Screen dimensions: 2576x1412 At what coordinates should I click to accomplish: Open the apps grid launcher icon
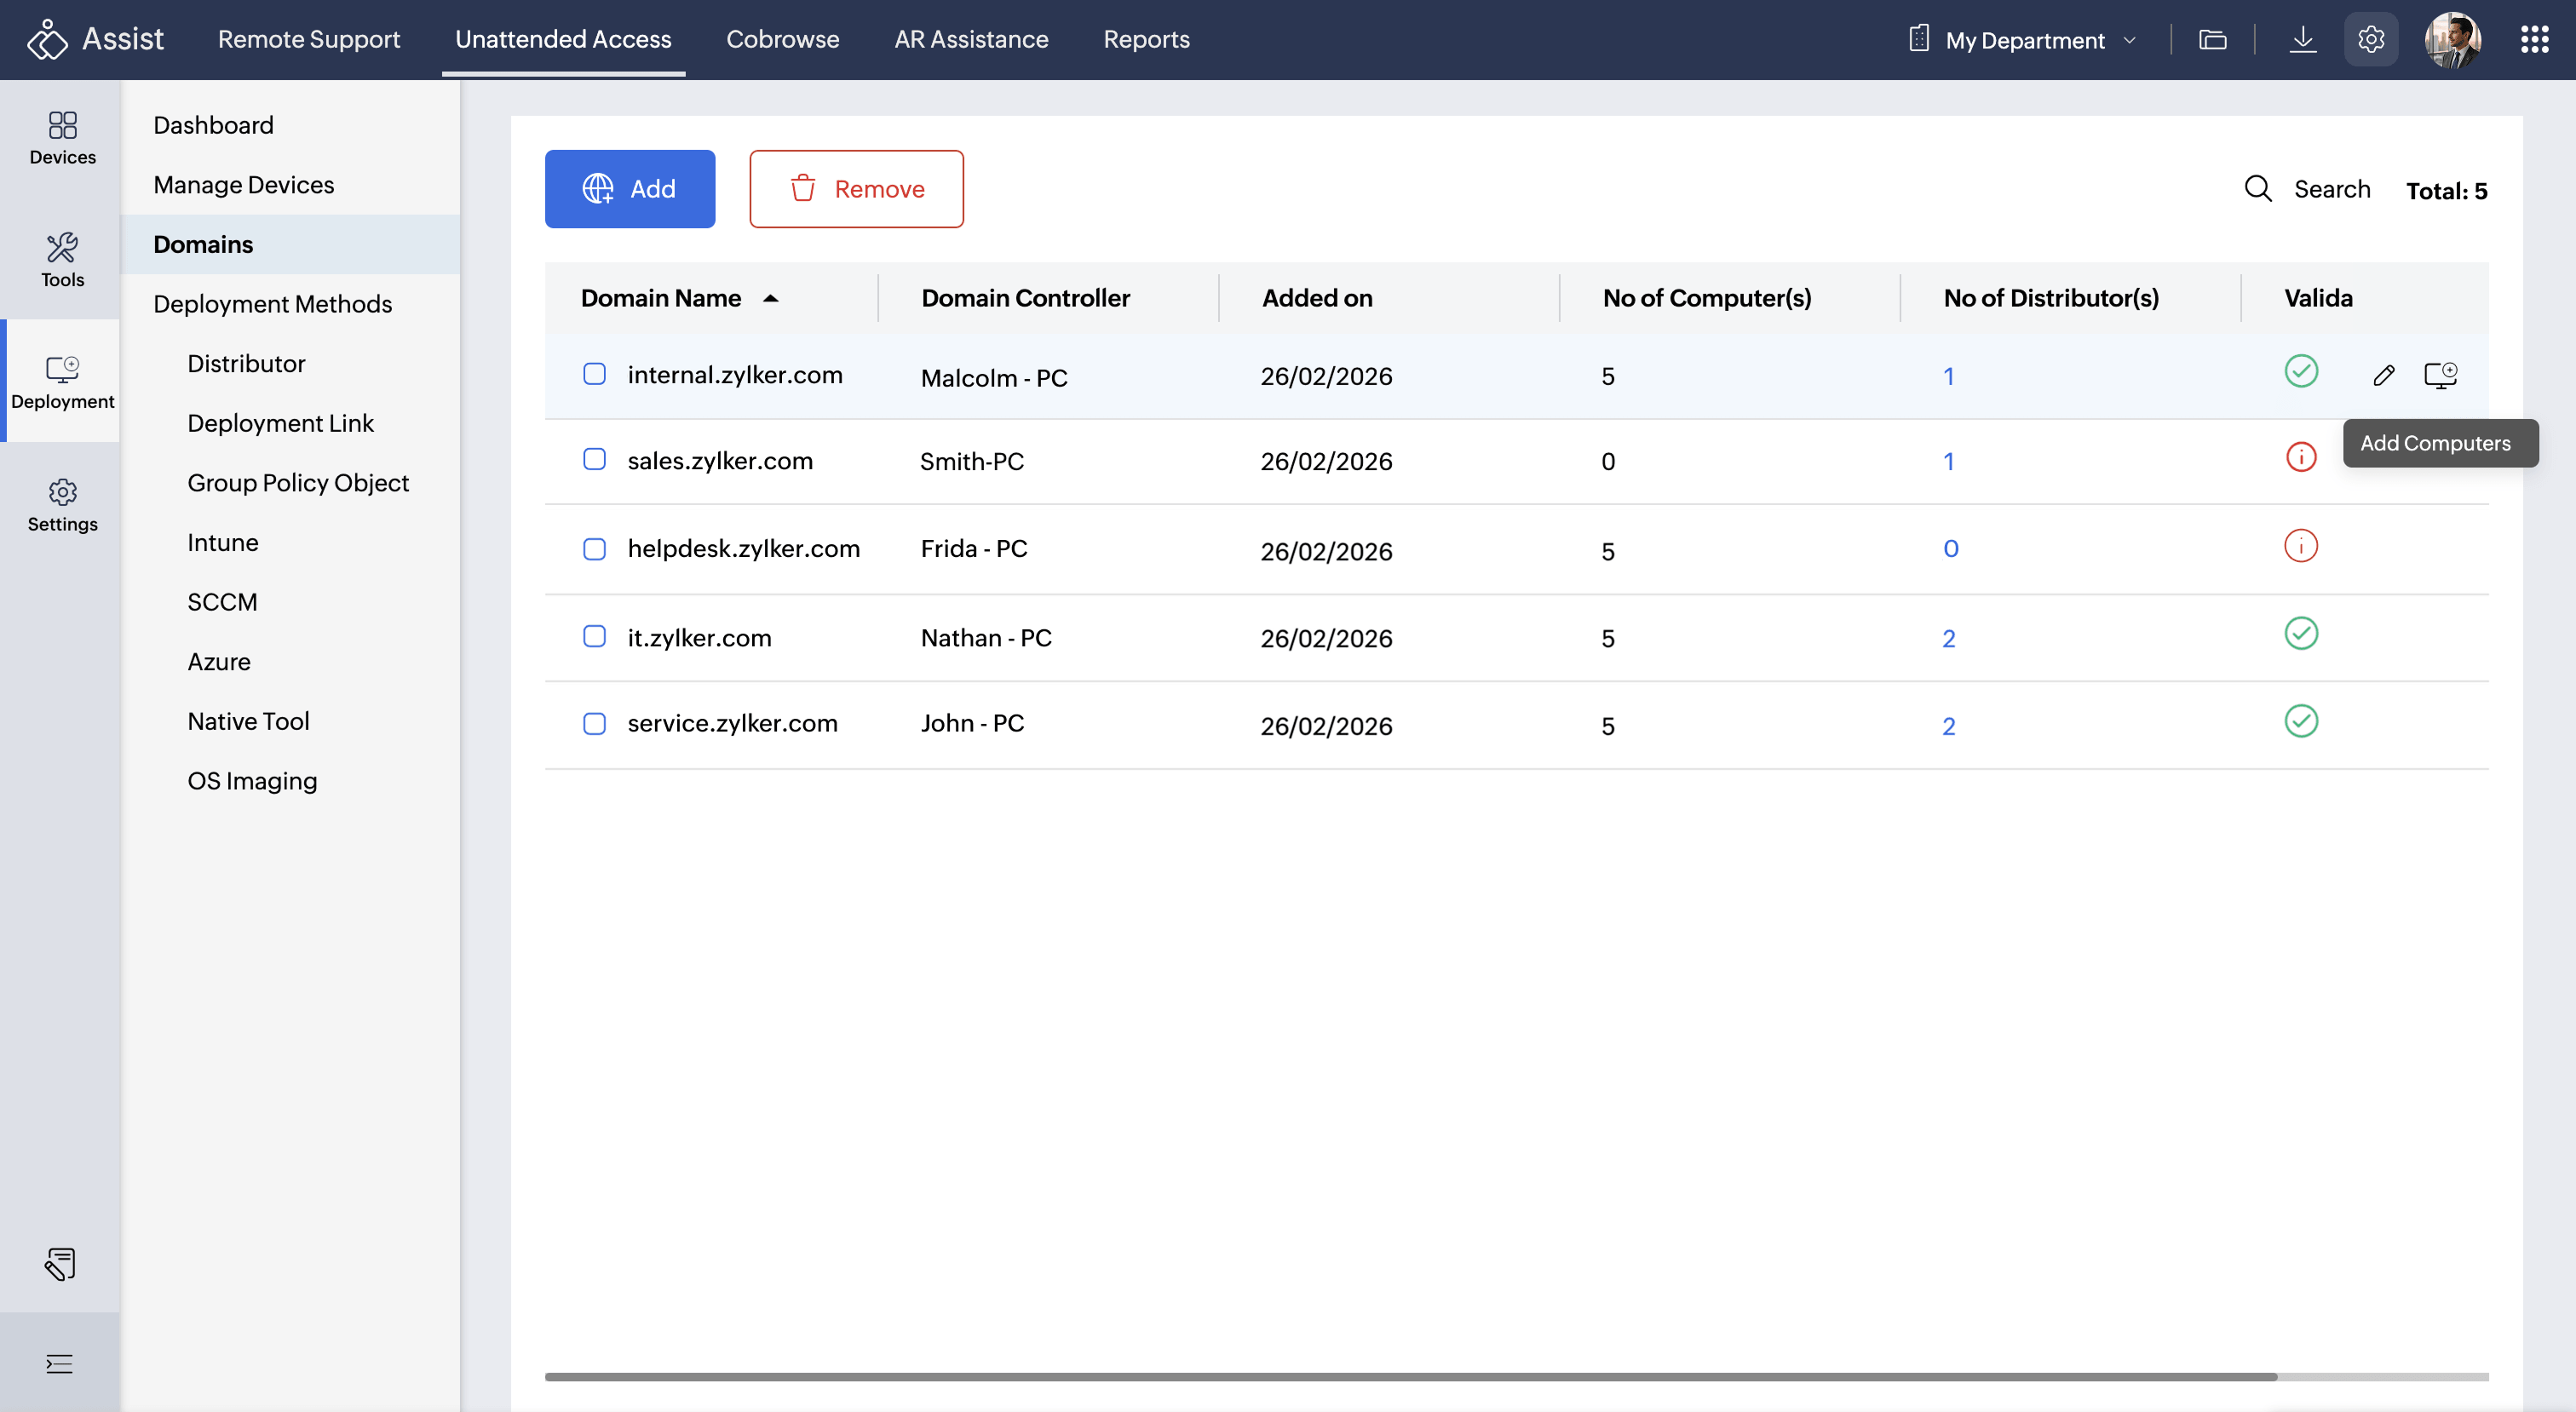[2534, 40]
